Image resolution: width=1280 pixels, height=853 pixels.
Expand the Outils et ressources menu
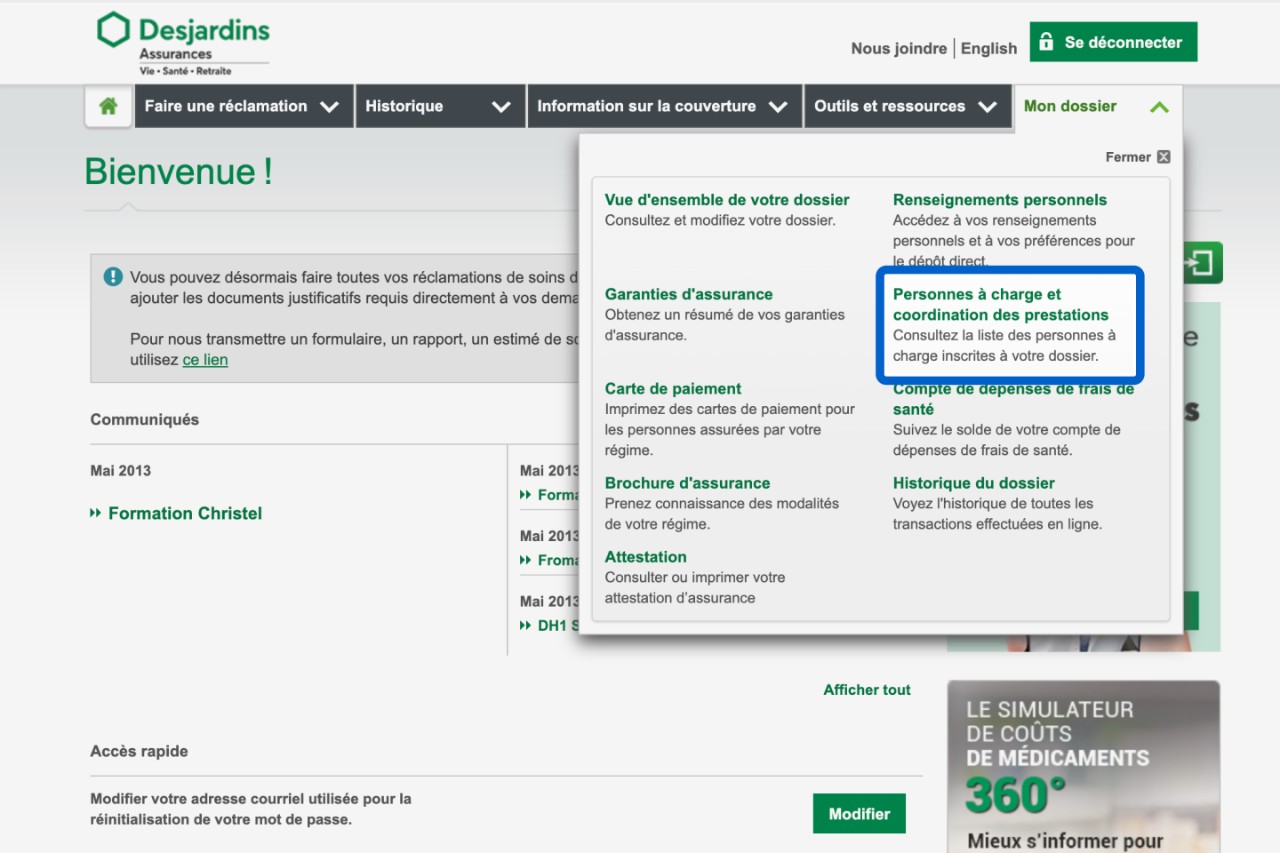905,106
